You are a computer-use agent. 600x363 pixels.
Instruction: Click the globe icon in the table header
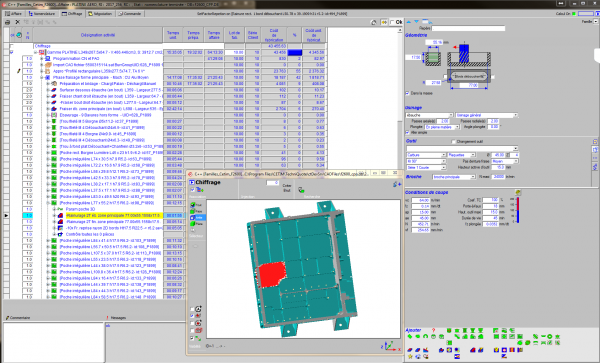pyautogui.click(x=18, y=35)
